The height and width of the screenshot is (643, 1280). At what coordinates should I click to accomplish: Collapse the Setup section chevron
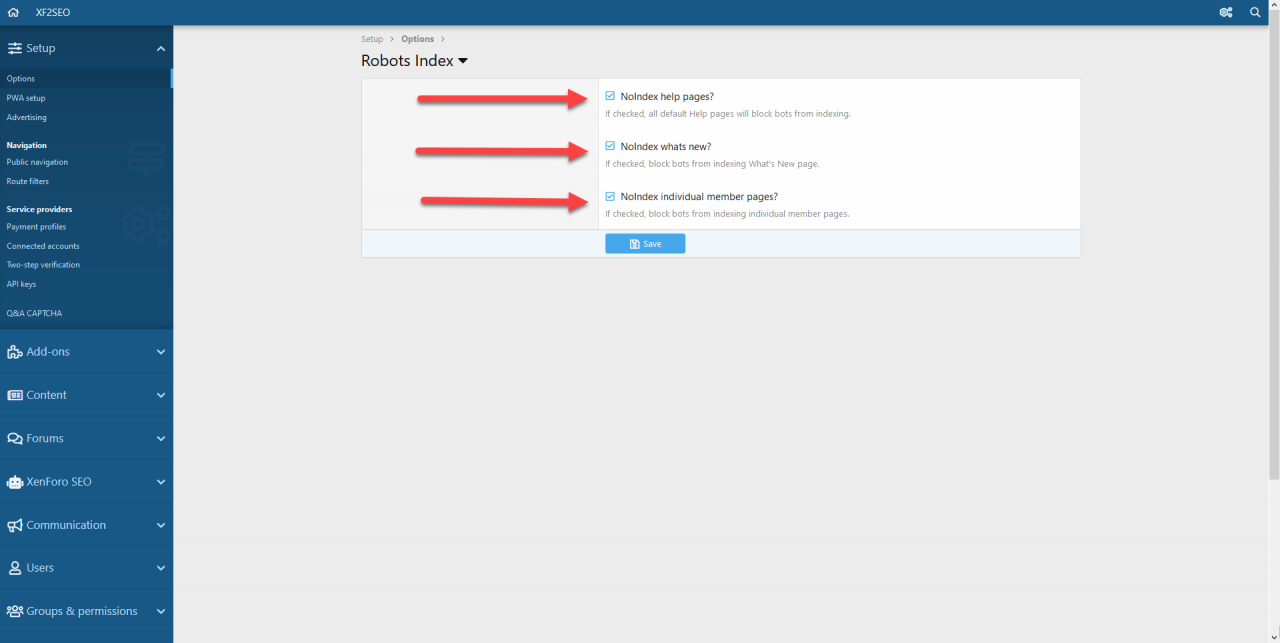(161, 48)
